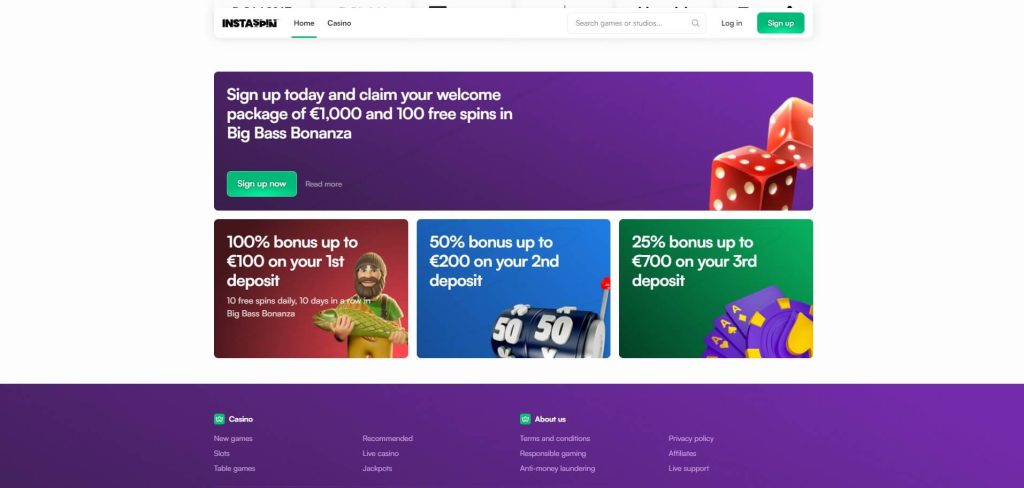Focus the Search games or studios field
Viewport: 1024px width, 488px height.
coord(630,23)
